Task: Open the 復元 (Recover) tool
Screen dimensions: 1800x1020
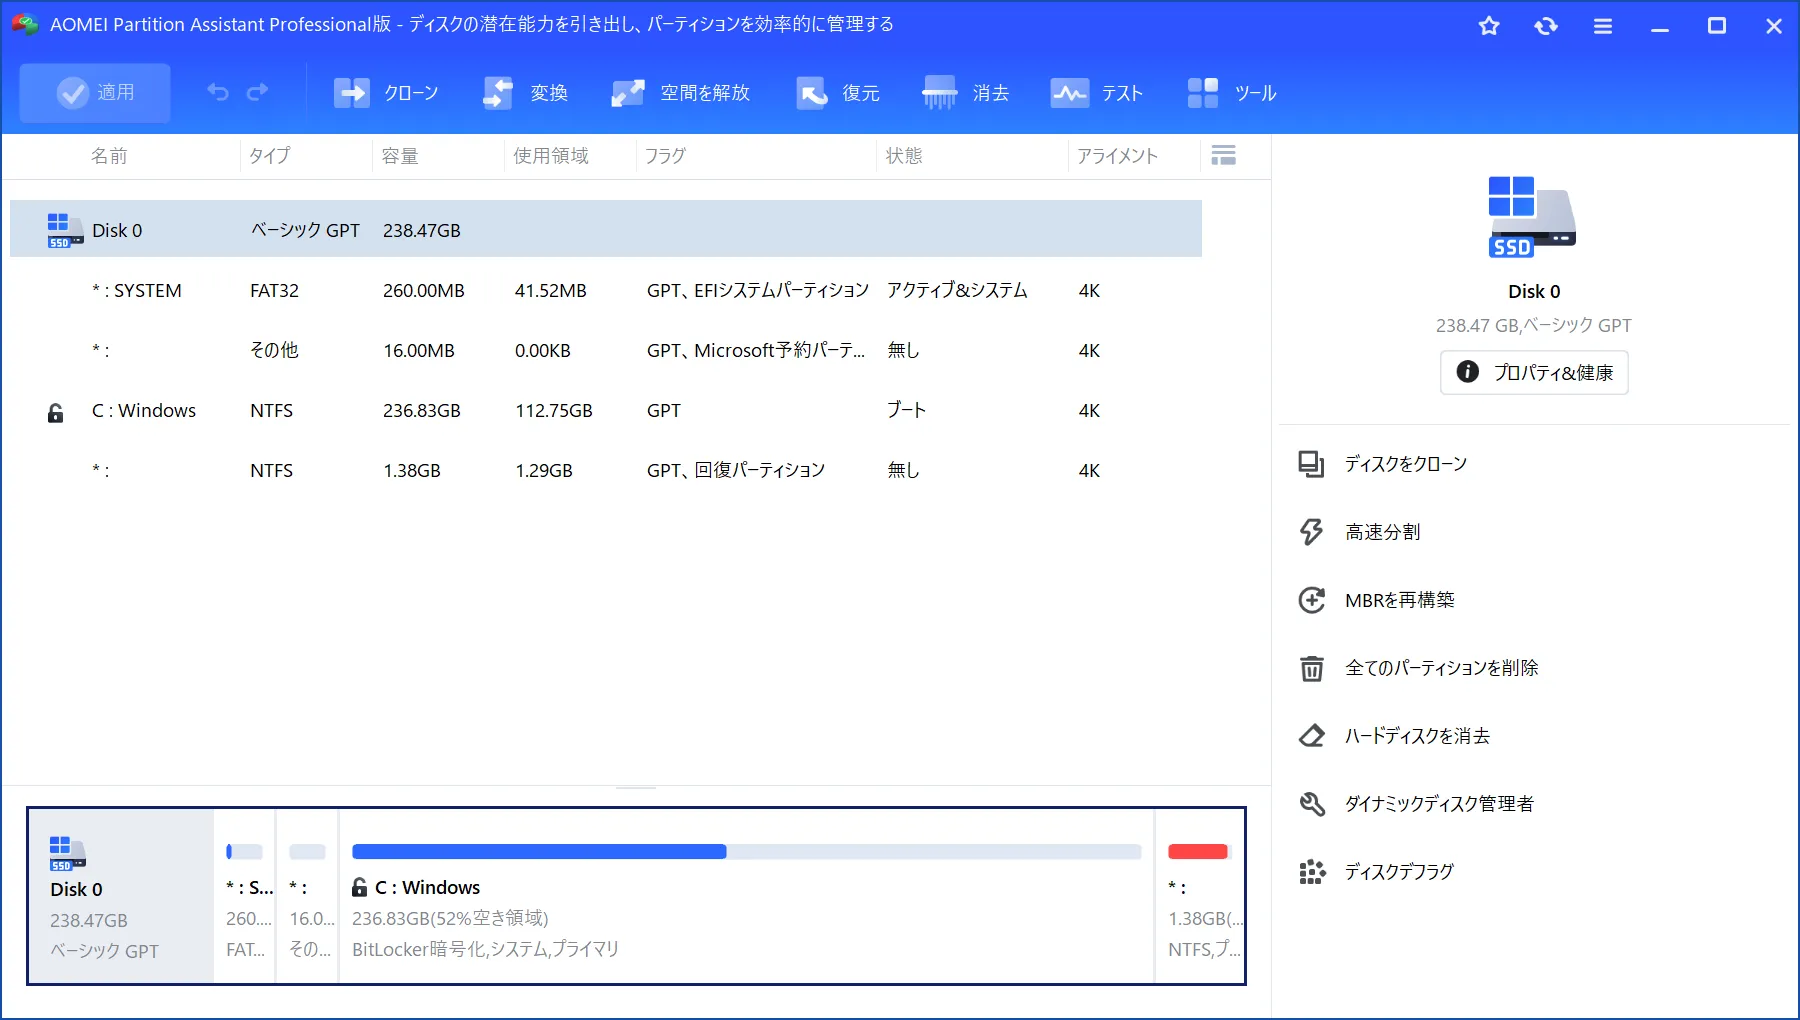Action: coord(812,93)
